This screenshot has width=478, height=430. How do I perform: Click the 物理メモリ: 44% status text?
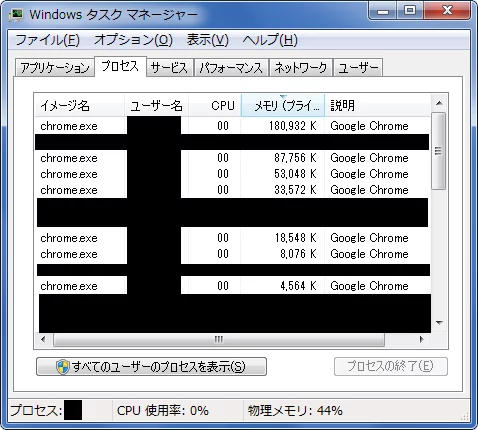[x=295, y=410]
